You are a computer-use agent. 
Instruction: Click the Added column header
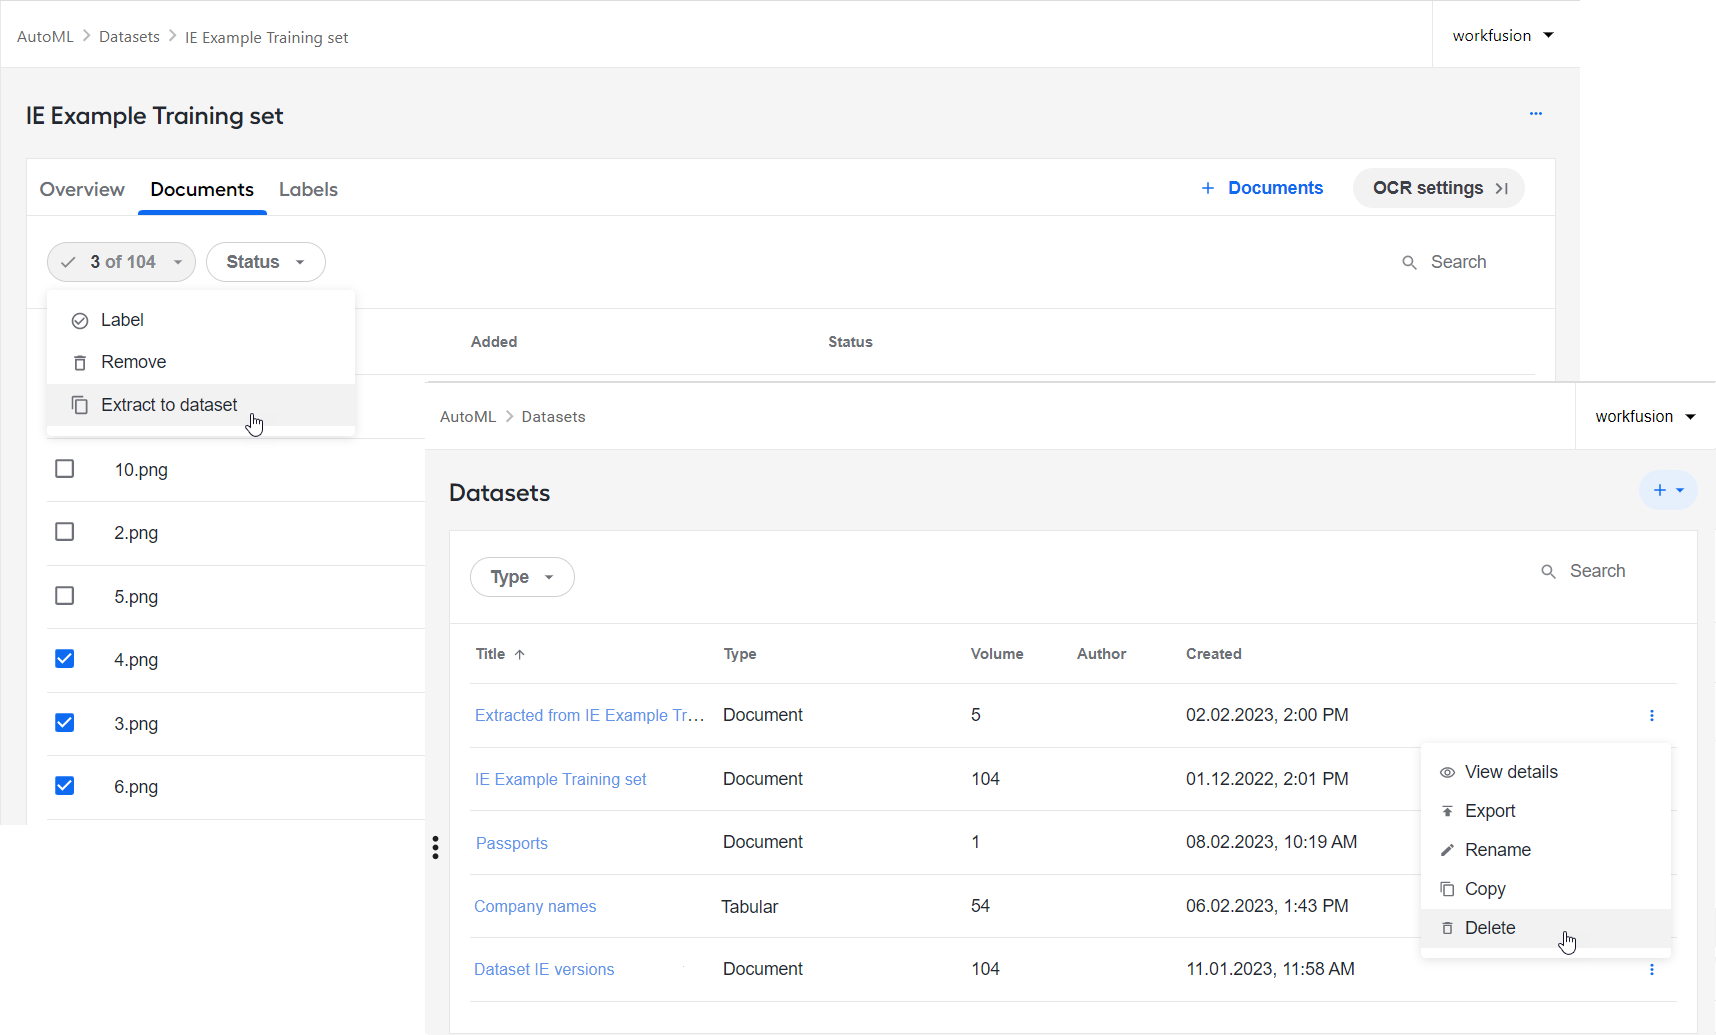(x=494, y=342)
